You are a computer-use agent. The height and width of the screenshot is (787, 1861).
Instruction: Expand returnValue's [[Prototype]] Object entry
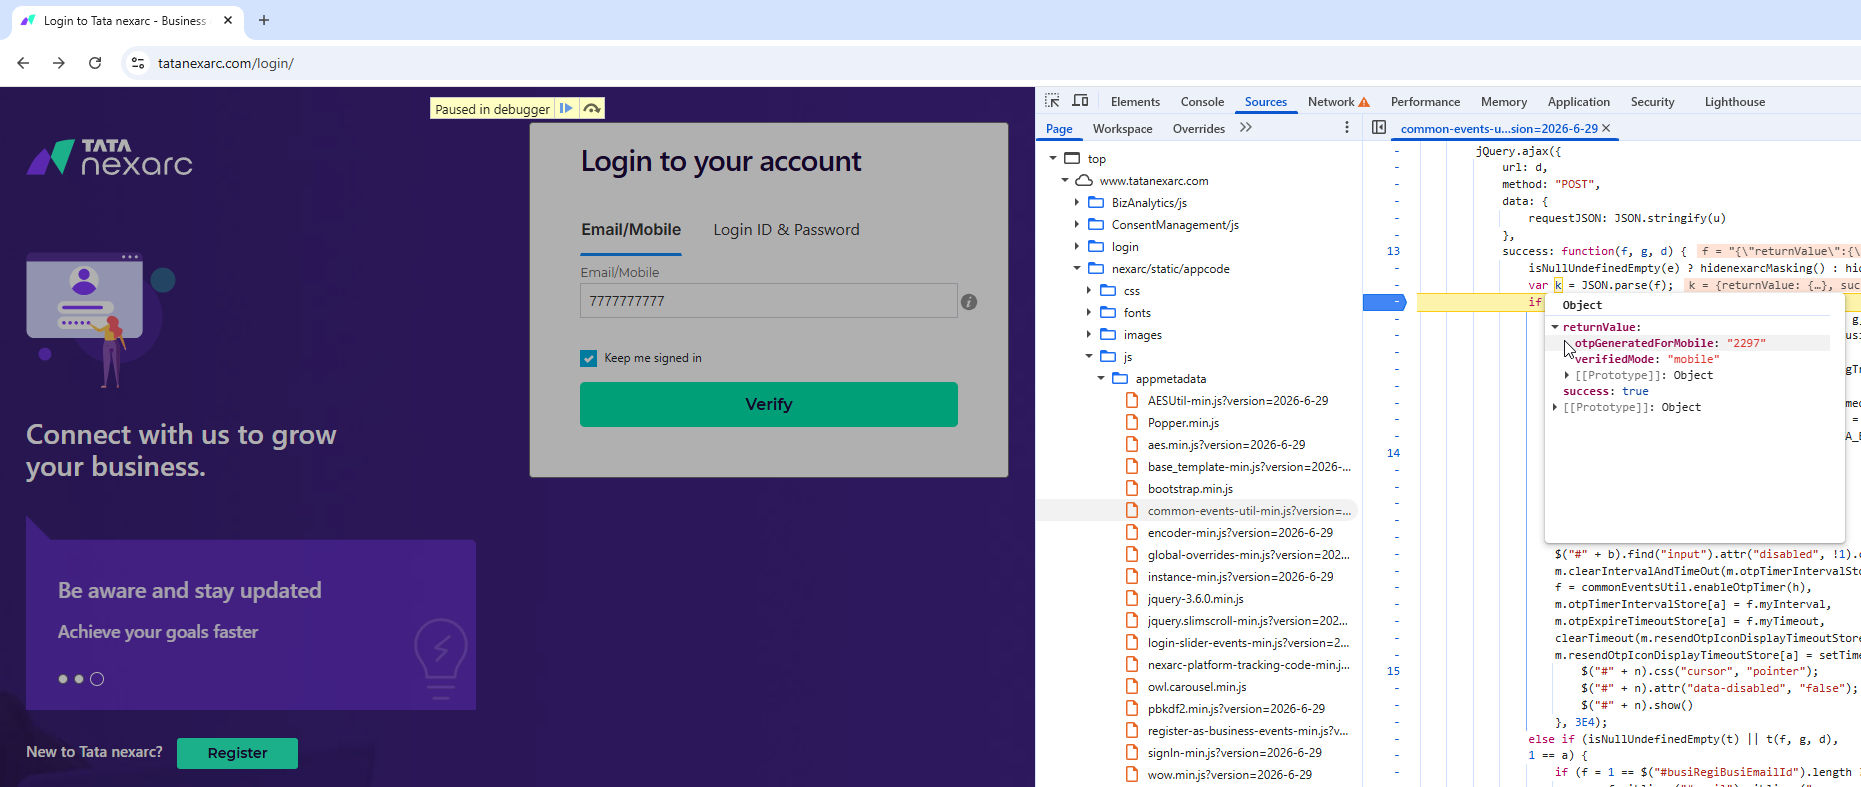pos(1567,375)
